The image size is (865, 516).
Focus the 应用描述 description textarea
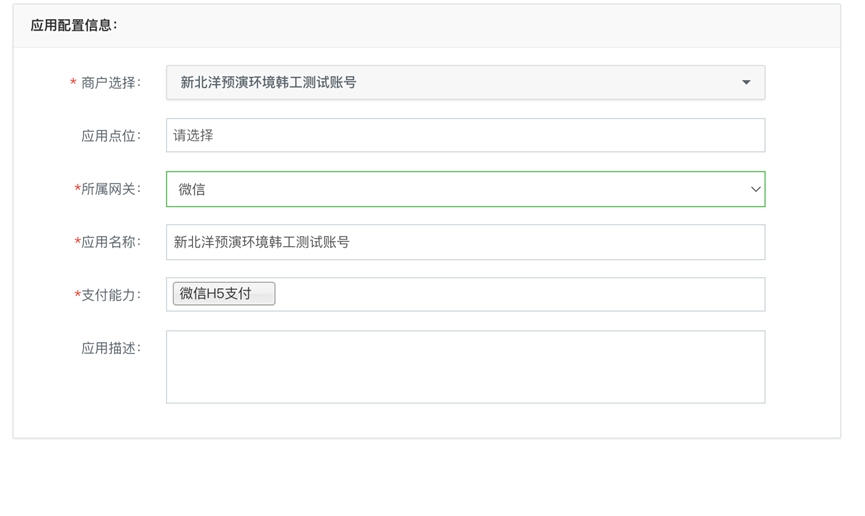pos(465,367)
